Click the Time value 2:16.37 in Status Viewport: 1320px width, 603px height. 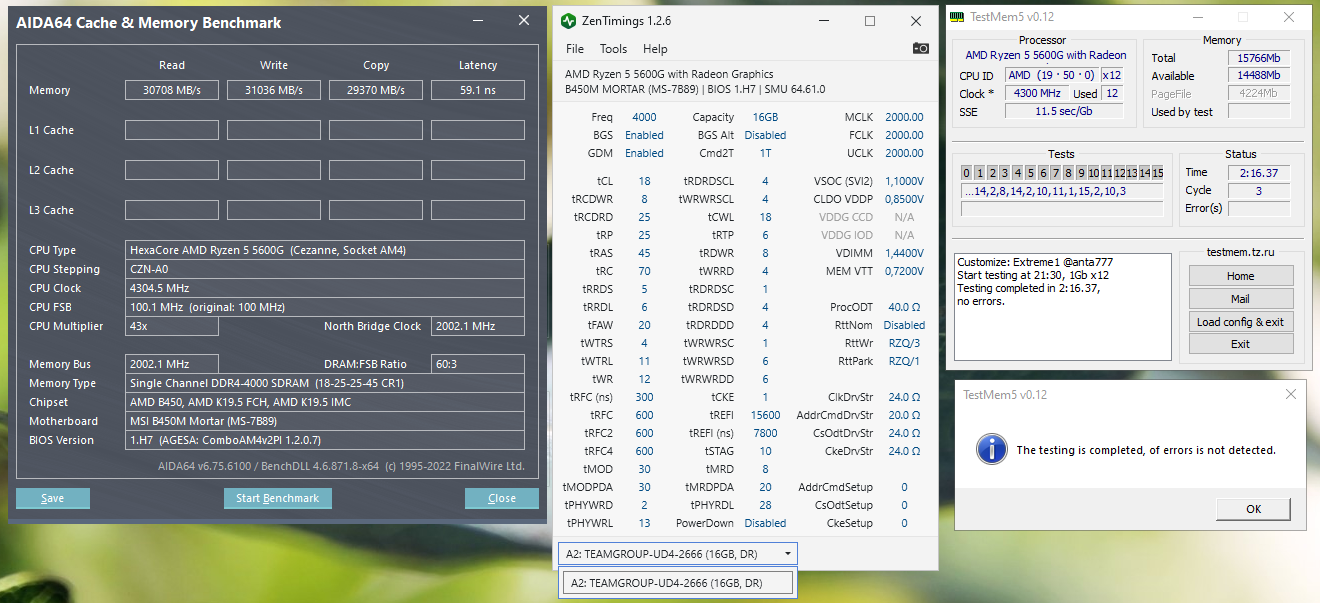click(x=1258, y=173)
